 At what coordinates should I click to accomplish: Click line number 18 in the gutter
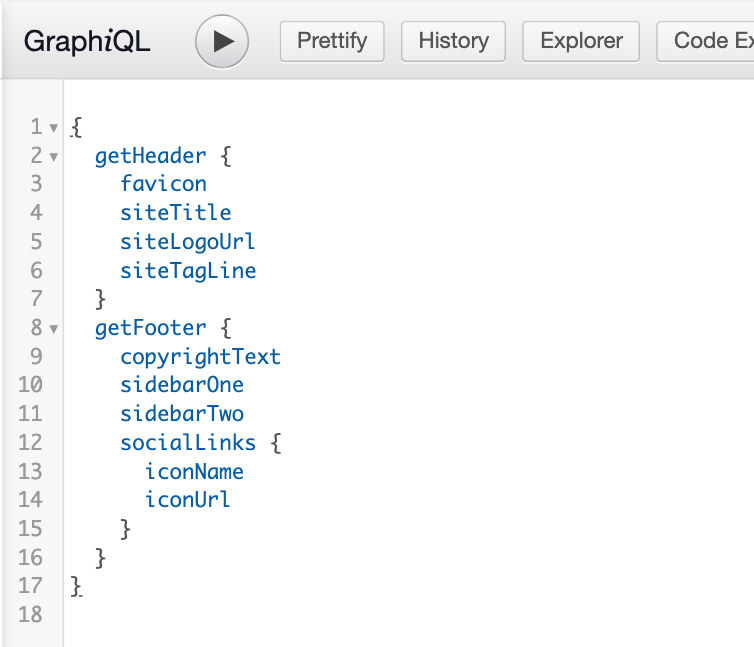pyautogui.click(x=30, y=615)
